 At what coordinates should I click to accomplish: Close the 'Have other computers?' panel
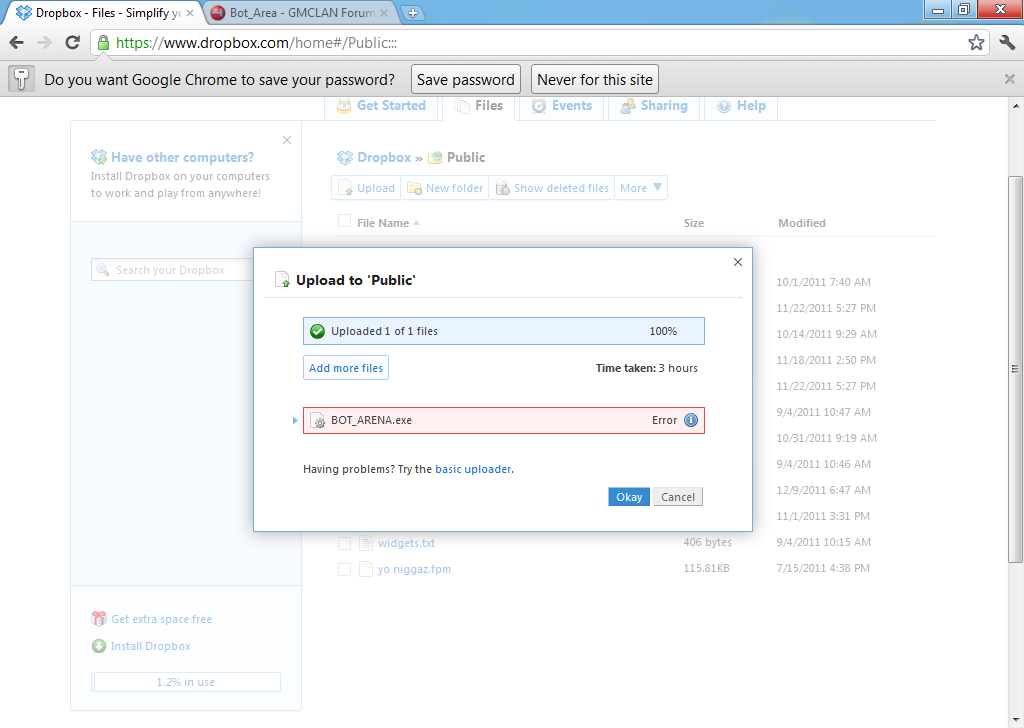coord(287,140)
